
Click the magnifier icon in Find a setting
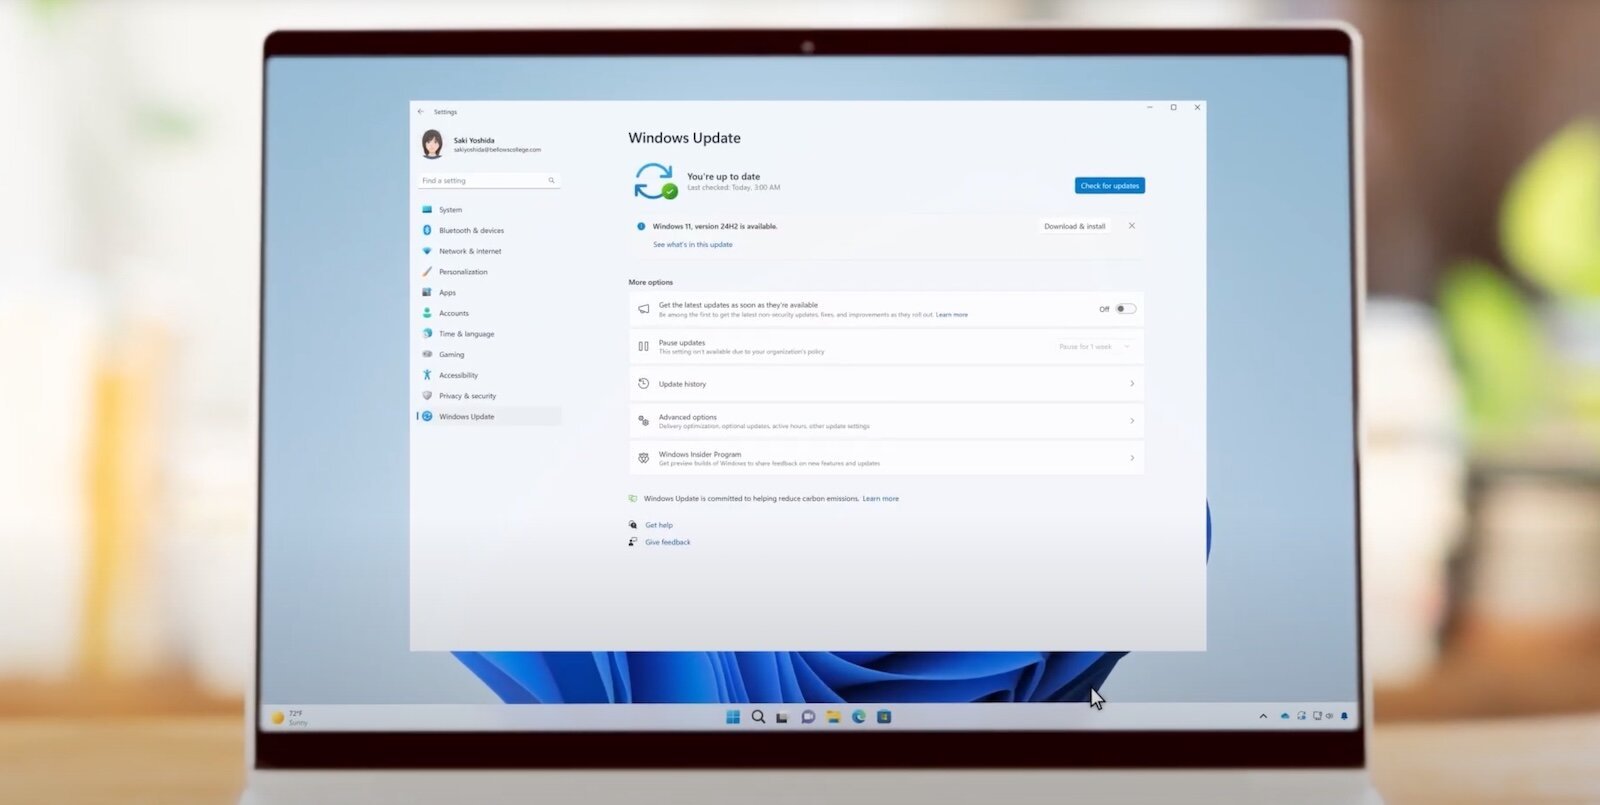(x=551, y=181)
